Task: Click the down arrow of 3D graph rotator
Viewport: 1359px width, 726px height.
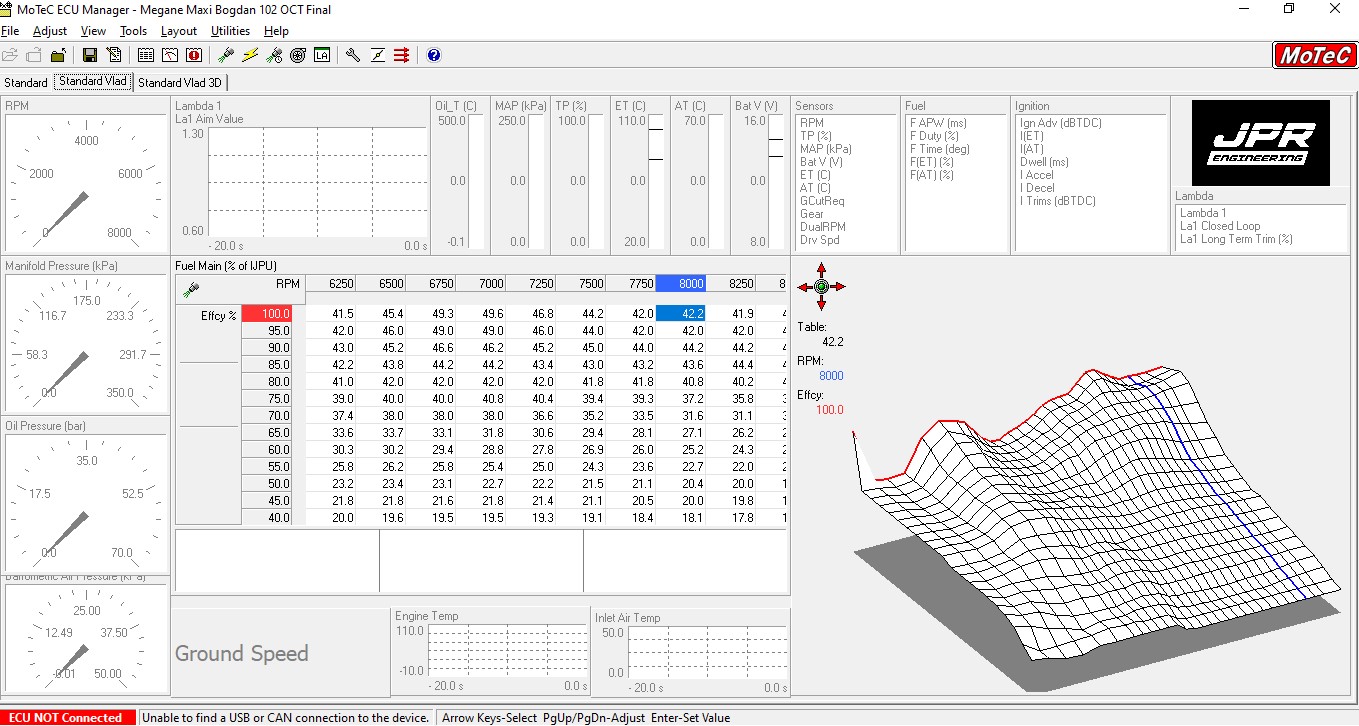Action: tap(821, 303)
